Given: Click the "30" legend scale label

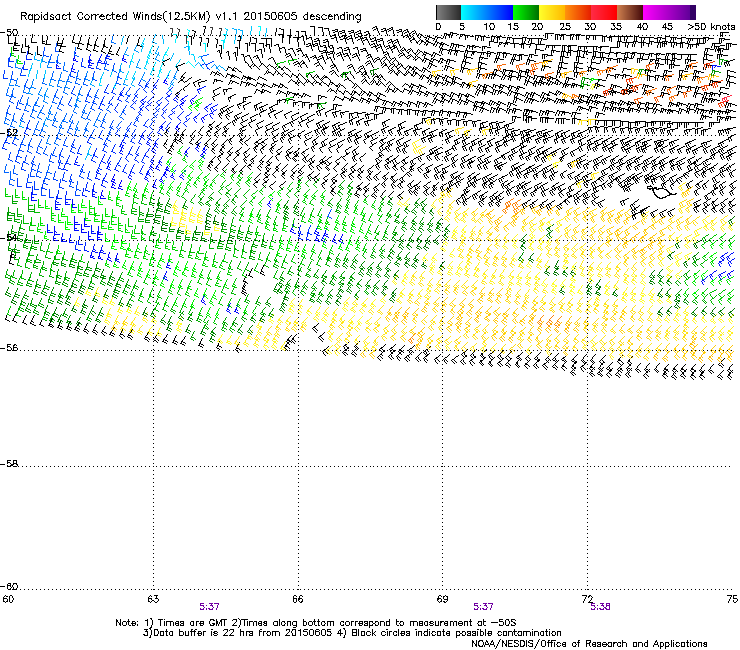Looking at the screenshot, I should click(x=590, y=27).
